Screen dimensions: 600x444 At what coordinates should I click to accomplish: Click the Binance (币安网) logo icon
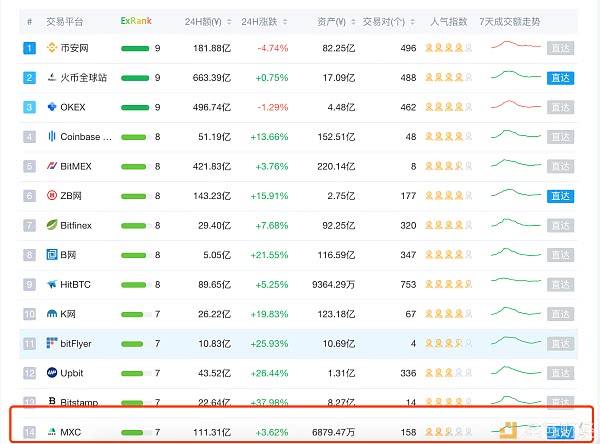[52, 47]
